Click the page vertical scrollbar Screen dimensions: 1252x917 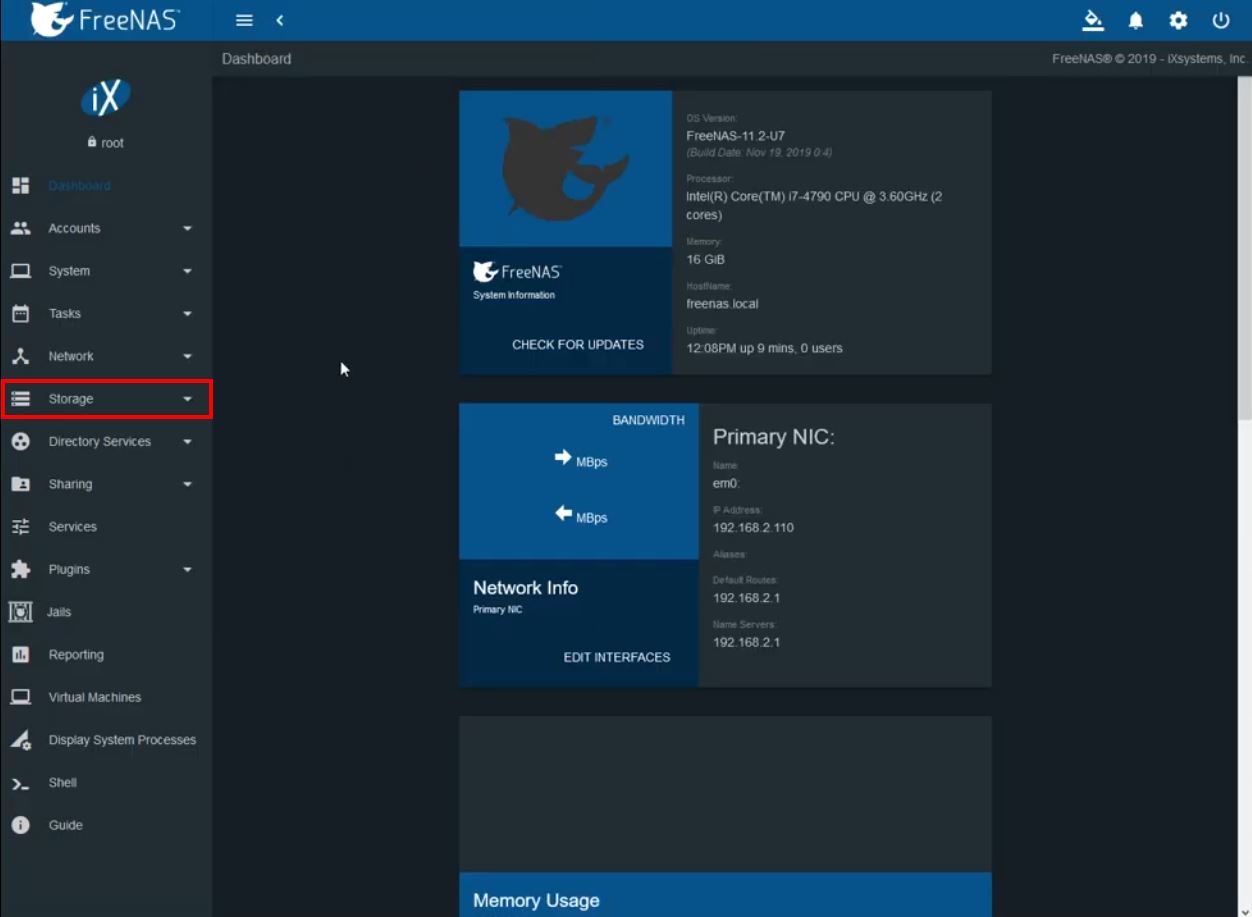[x=1245, y=250]
